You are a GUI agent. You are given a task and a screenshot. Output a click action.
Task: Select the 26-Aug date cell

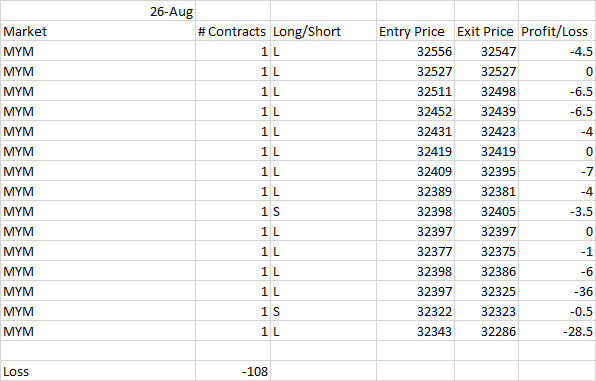coord(98,11)
